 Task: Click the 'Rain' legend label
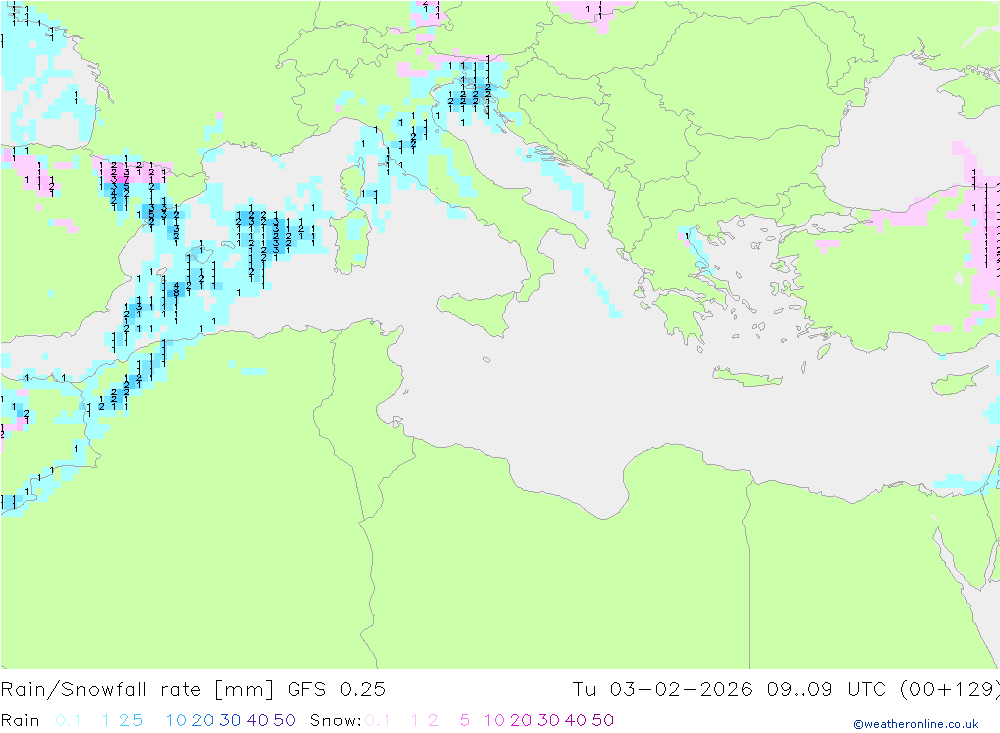click(20, 720)
